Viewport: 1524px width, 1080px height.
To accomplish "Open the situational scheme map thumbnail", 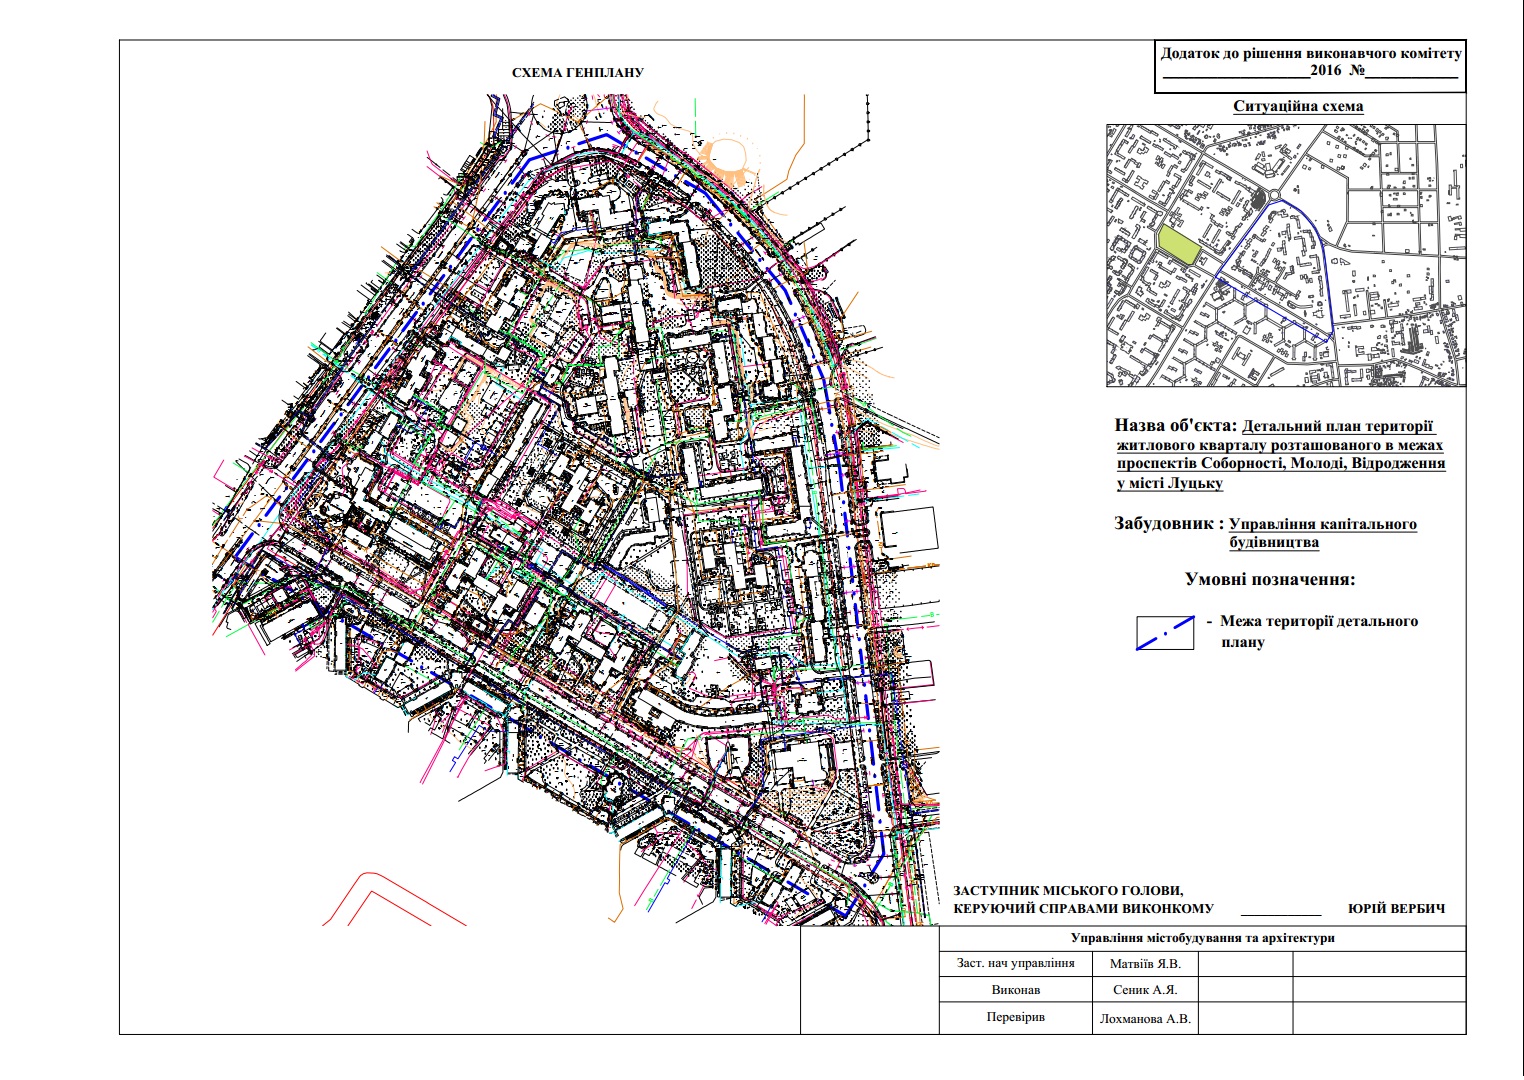I will click(x=1285, y=255).
